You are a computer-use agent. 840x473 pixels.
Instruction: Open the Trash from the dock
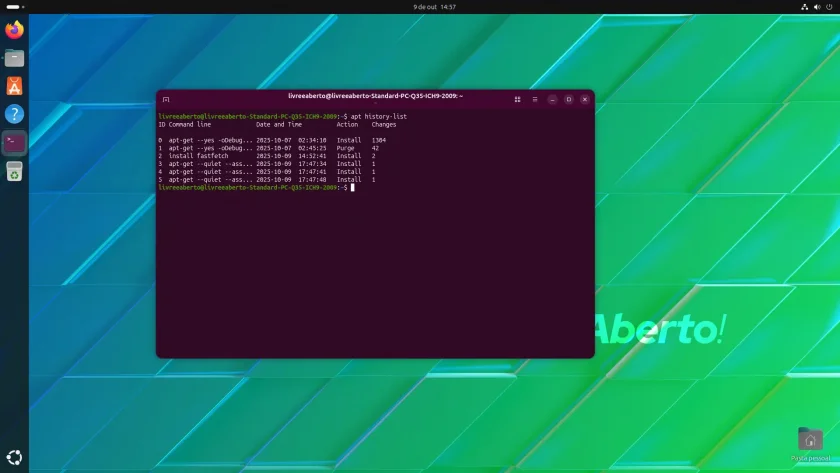[x=14, y=171]
